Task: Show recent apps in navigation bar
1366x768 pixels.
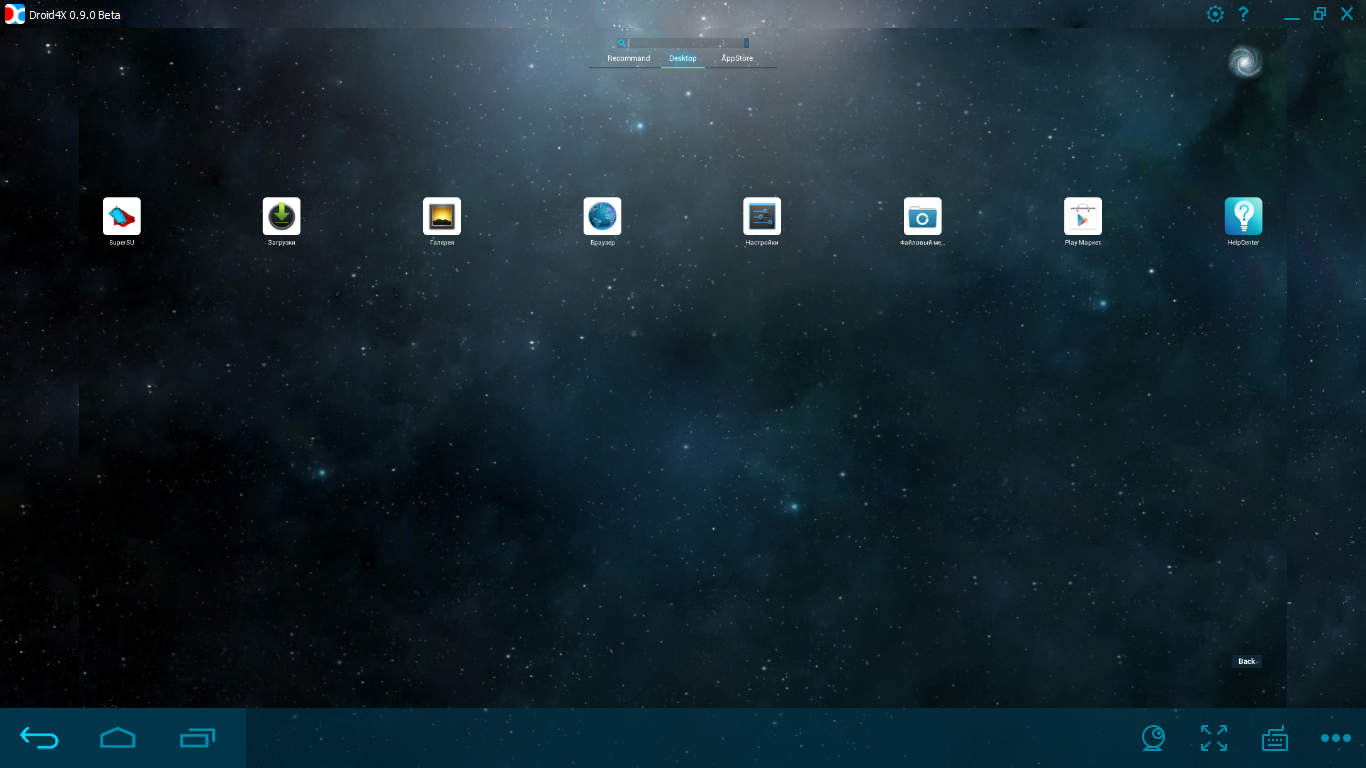Action: (x=197, y=738)
